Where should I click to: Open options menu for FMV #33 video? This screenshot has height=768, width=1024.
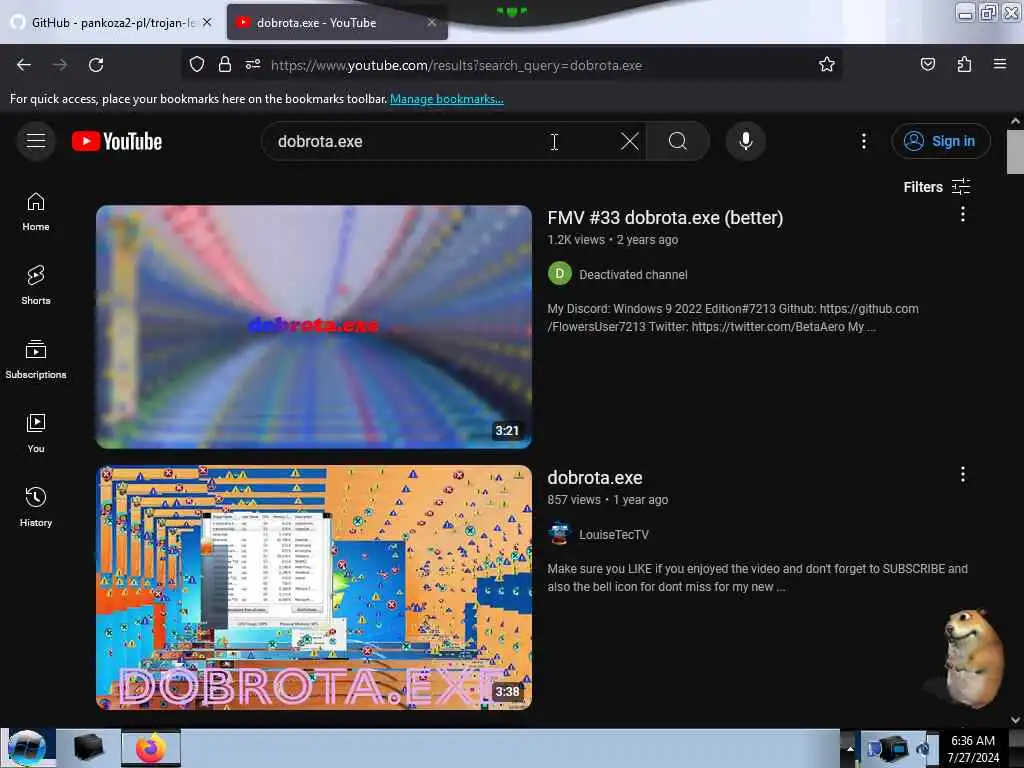(962, 214)
